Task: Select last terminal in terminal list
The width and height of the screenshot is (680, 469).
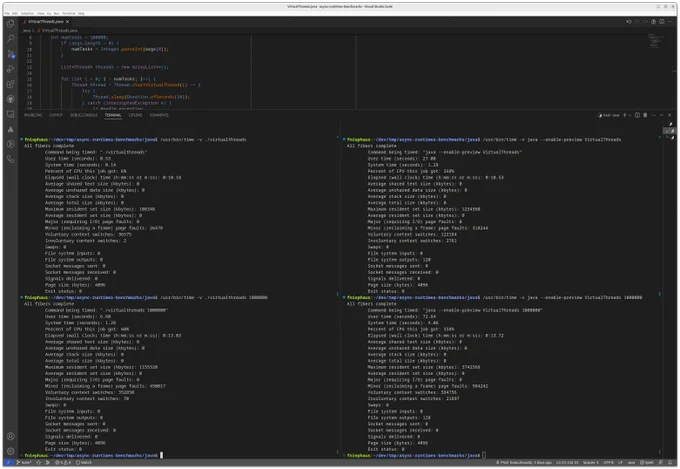Action: point(670,138)
